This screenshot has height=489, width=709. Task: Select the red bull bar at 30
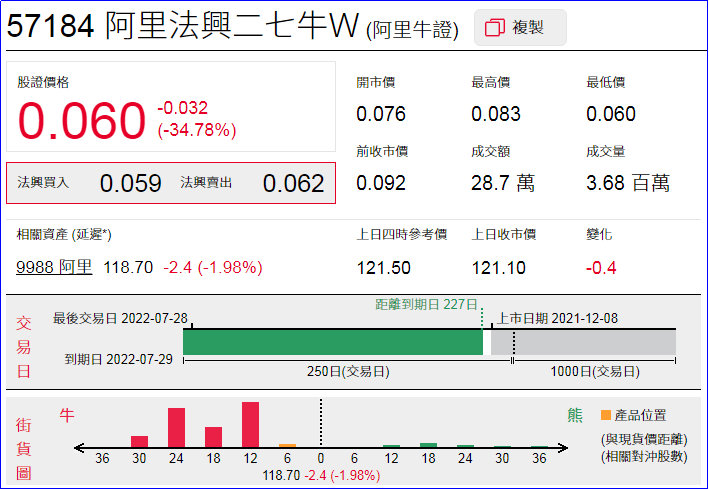tap(140, 441)
